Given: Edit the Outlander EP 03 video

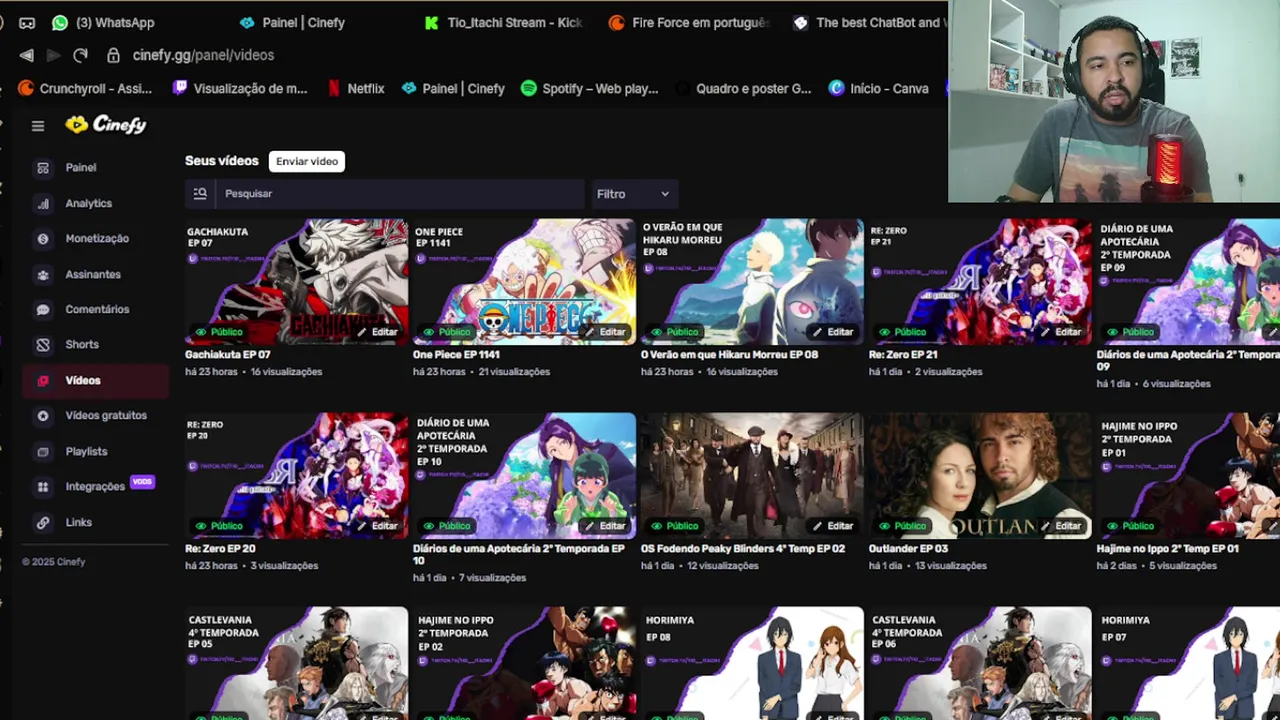Looking at the screenshot, I should pos(1062,526).
